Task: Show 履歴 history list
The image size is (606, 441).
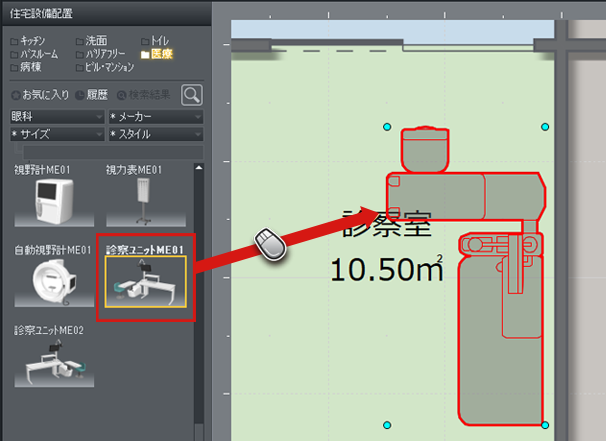Action: pyautogui.click(x=95, y=96)
